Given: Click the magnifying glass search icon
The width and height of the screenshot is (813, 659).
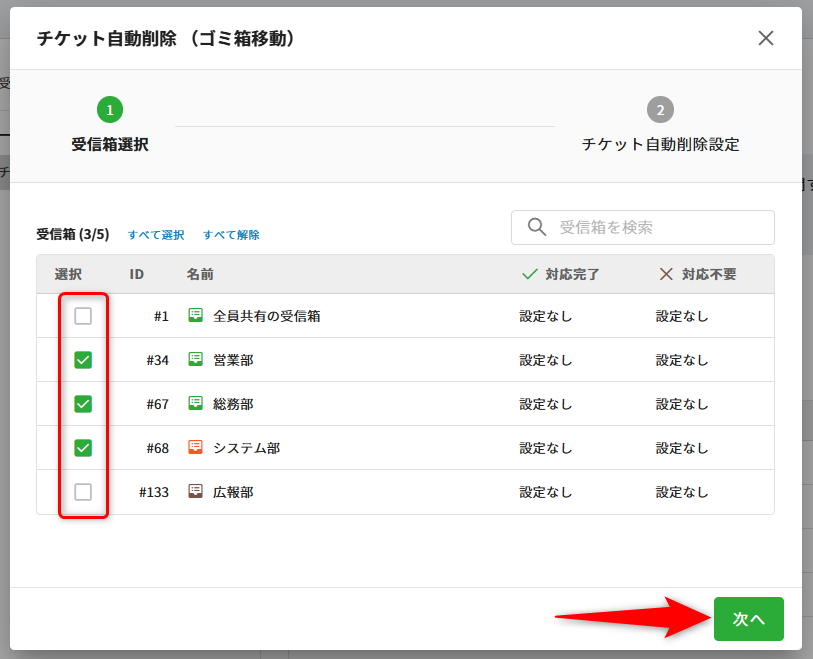Looking at the screenshot, I should point(537,227).
